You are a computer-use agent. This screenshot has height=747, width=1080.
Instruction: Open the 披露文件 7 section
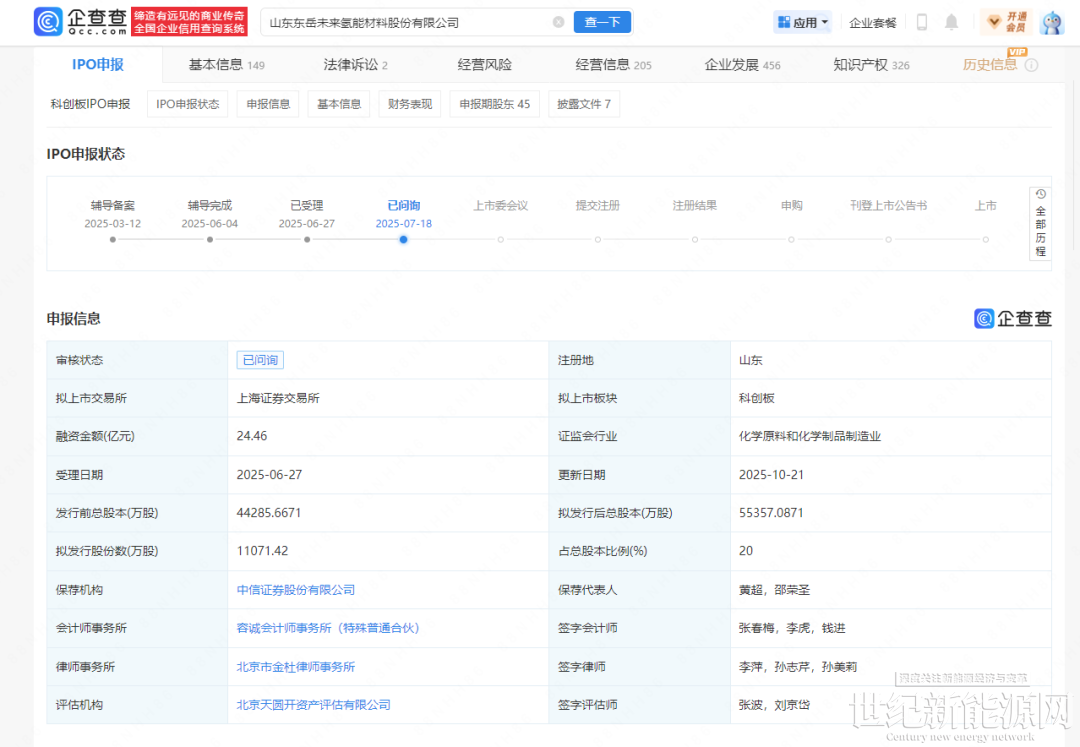click(x=583, y=104)
